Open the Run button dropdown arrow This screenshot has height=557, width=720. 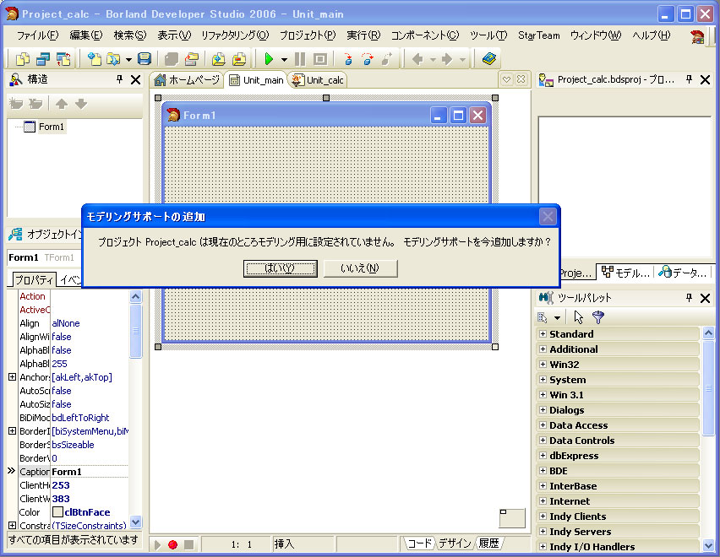coord(284,60)
